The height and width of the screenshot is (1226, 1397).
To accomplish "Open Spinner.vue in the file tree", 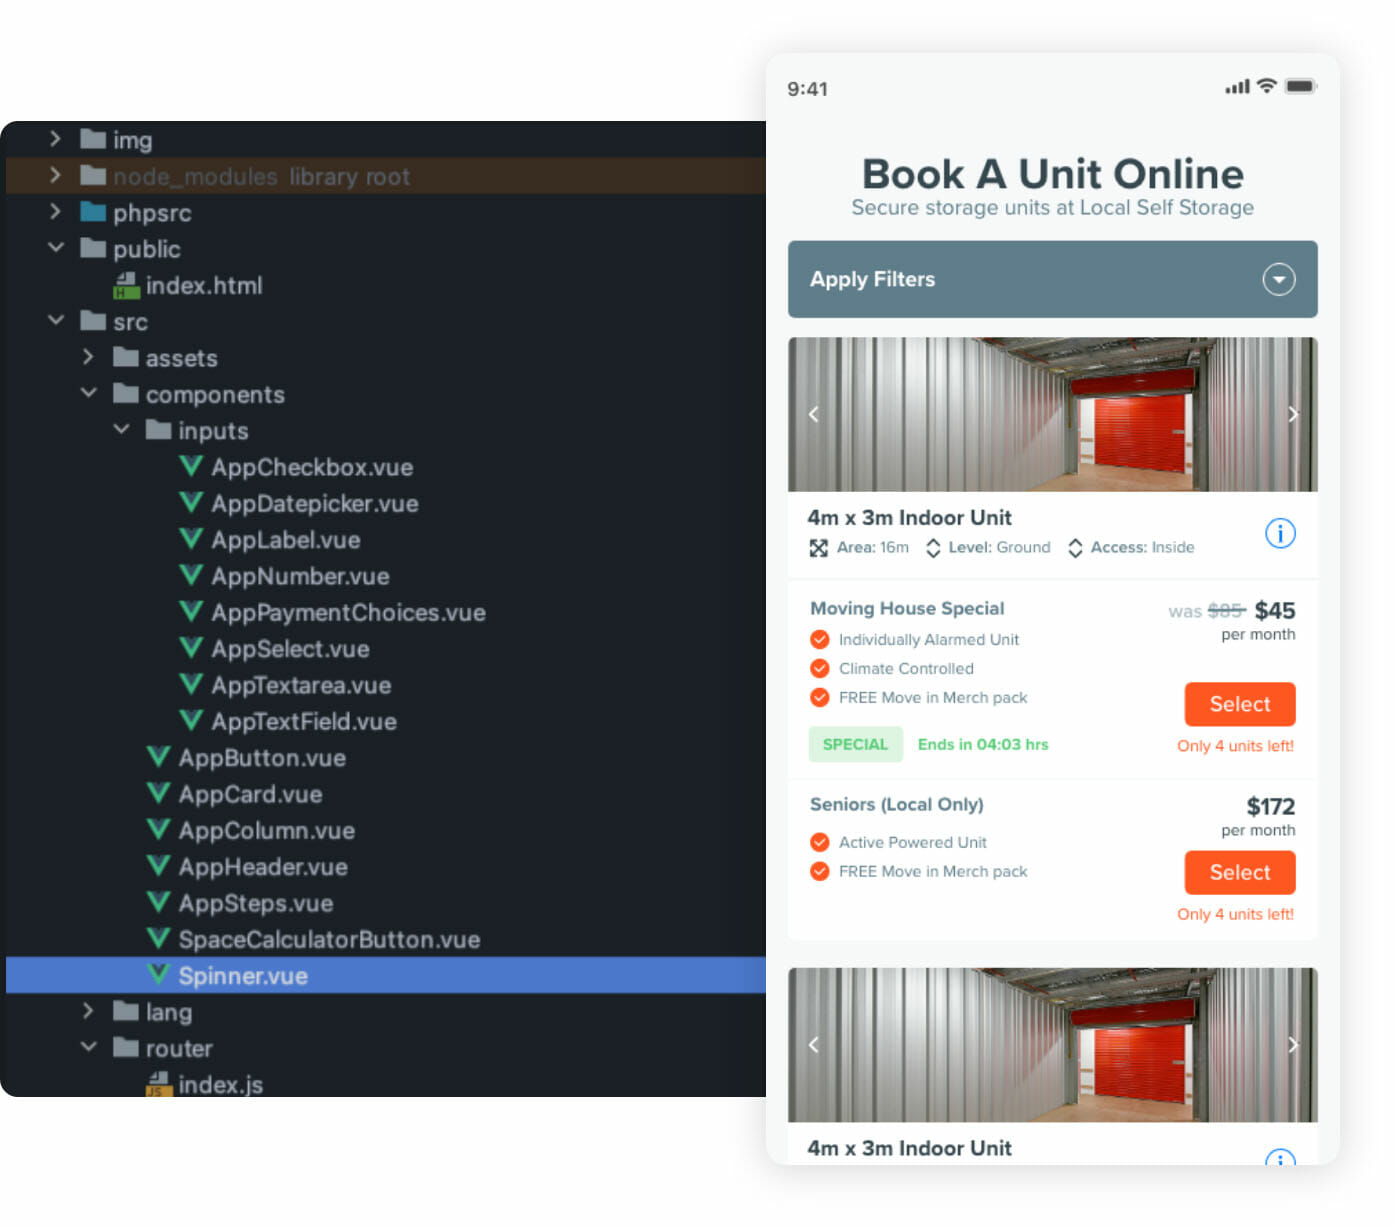I will tap(243, 976).
